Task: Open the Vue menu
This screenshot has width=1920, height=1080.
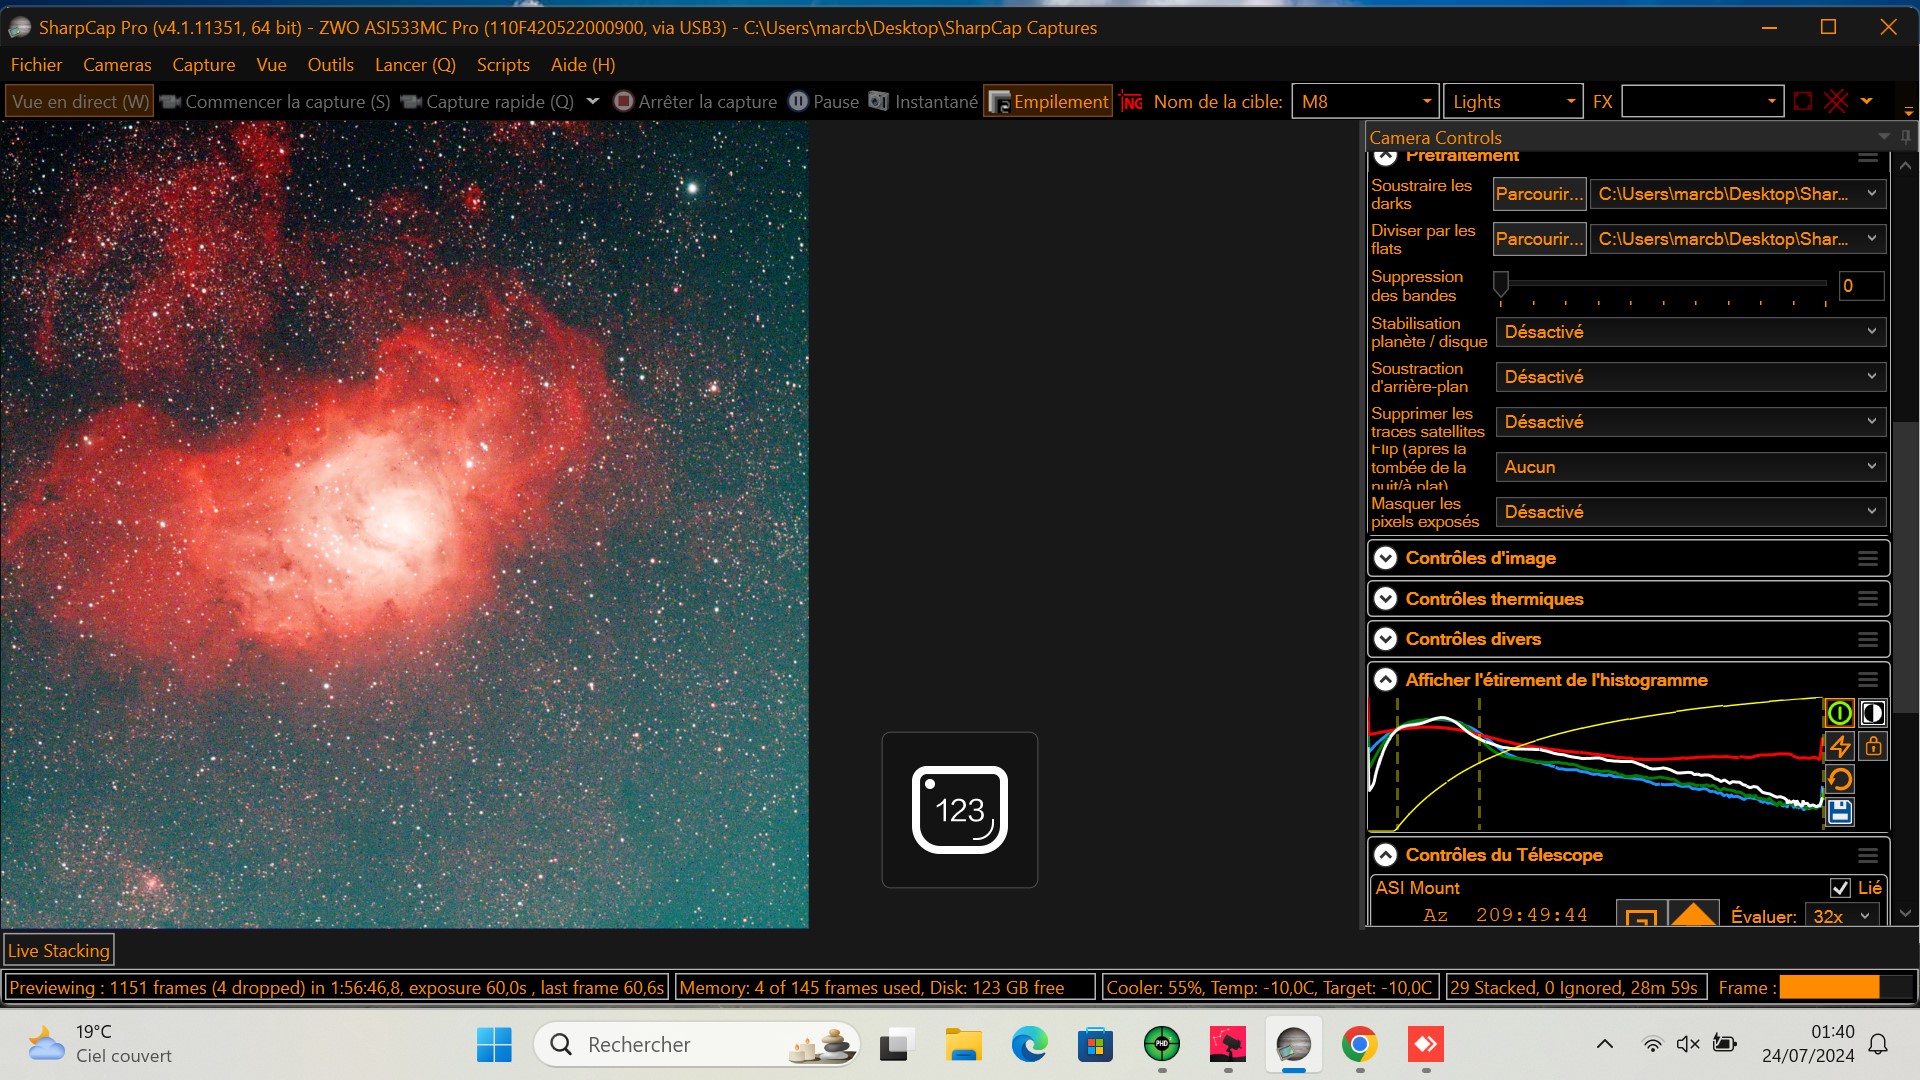Action: point(271,65)
